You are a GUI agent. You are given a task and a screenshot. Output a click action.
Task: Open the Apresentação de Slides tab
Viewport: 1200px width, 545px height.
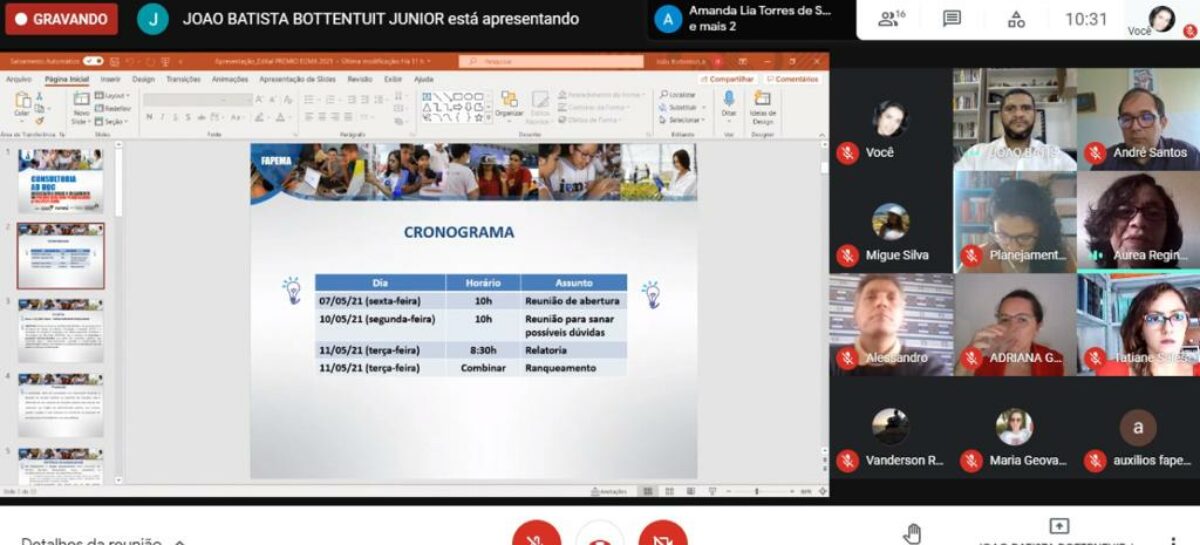297,79
